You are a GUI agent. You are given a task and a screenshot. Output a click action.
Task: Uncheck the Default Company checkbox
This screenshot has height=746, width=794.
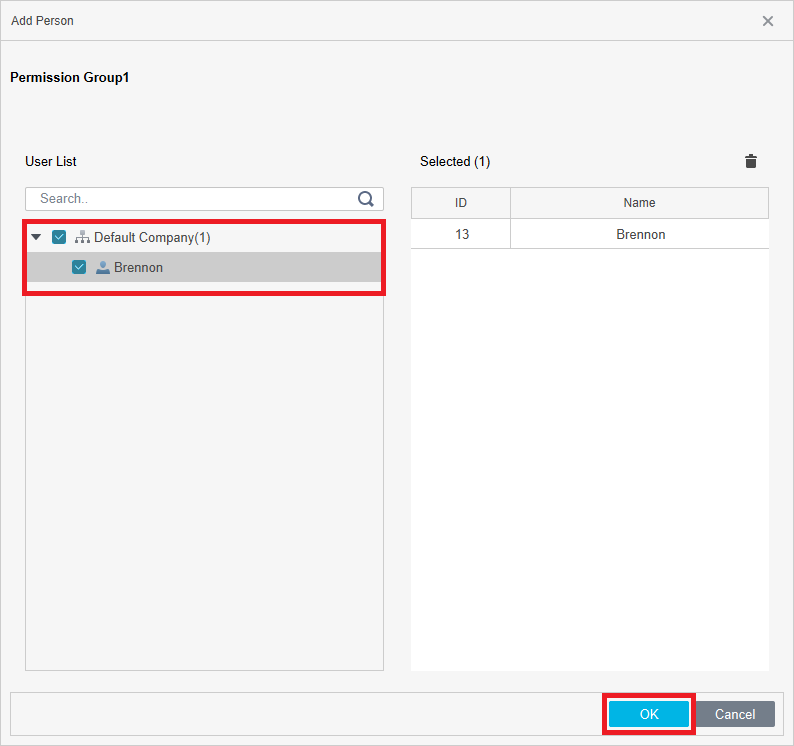click(x=59, y=237)
